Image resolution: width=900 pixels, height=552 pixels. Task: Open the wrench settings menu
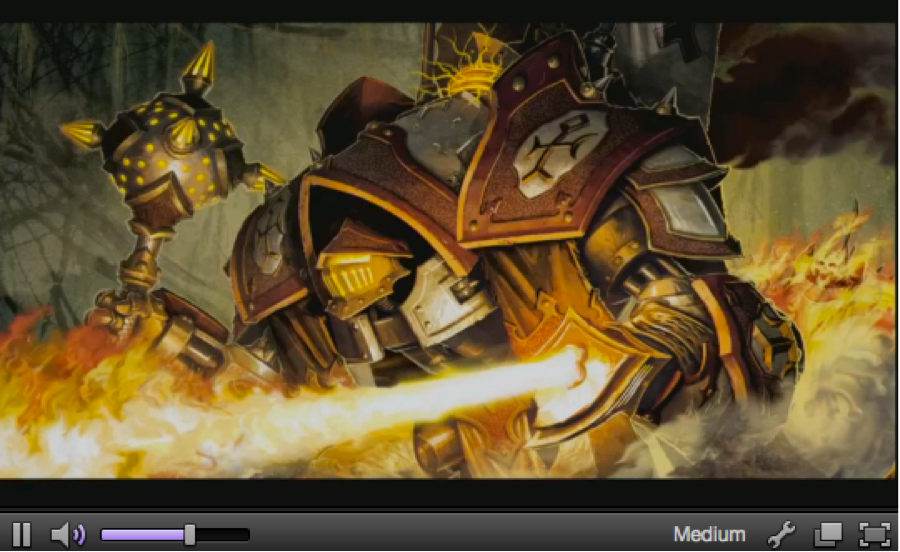(x=781, y=534)
